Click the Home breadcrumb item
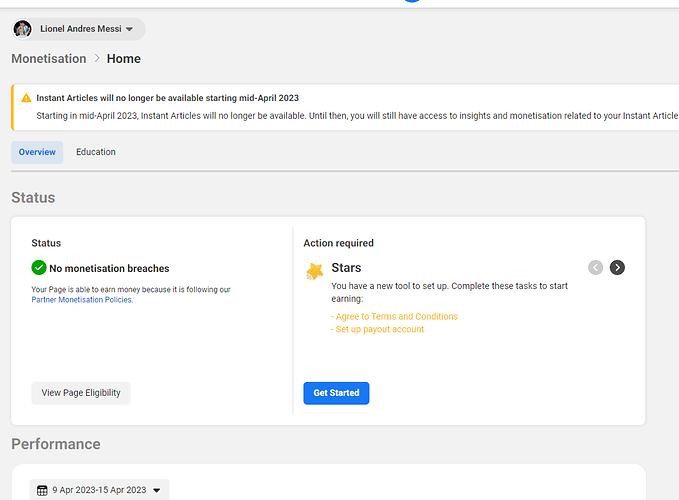This screenshot has width=679, height=500. click(123, 58)
